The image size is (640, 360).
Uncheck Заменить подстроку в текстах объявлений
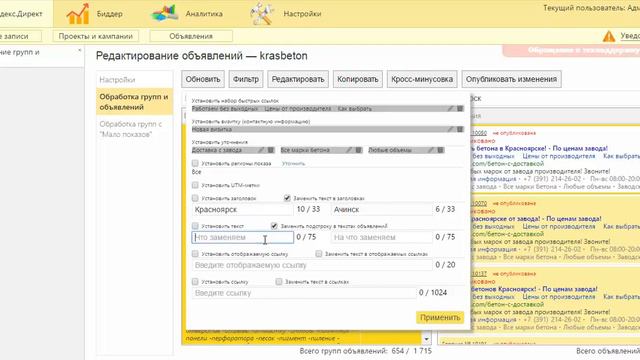click(x=274, y=226)
